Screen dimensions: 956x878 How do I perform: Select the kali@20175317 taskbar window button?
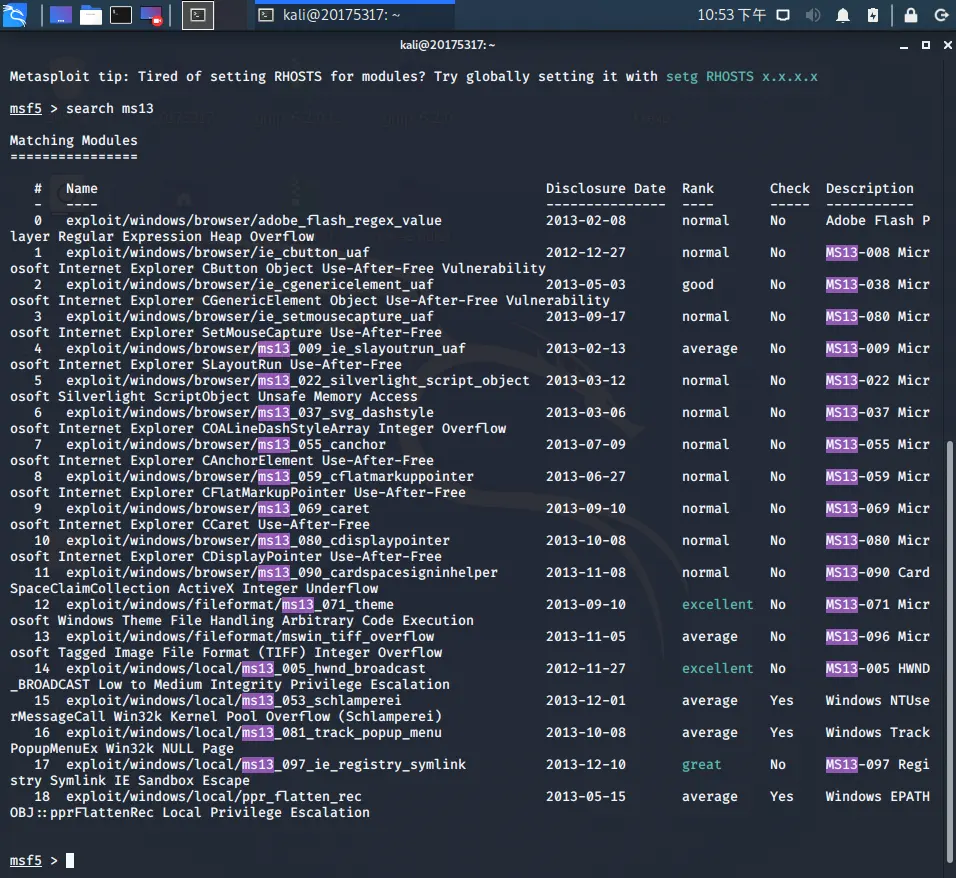point(355,15)
